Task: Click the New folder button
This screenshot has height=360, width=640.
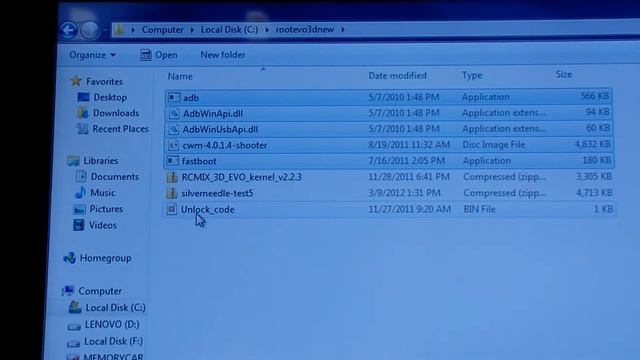Action: 222,55
